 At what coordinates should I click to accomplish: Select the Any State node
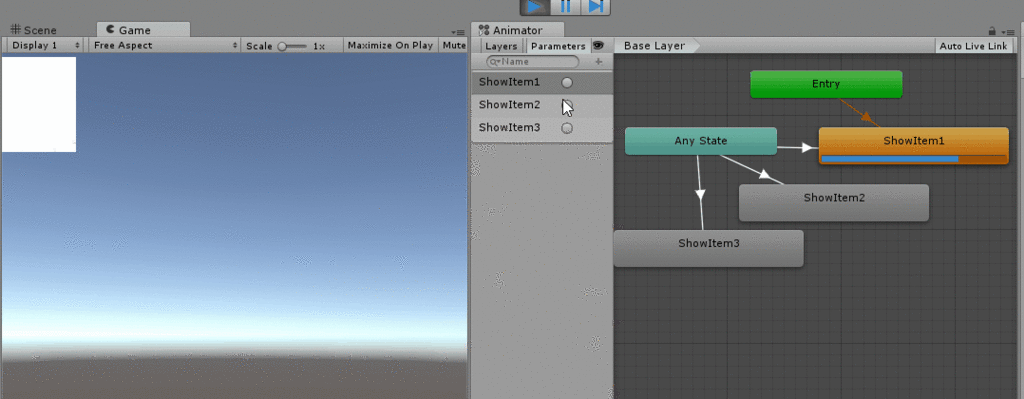[701, 141]
